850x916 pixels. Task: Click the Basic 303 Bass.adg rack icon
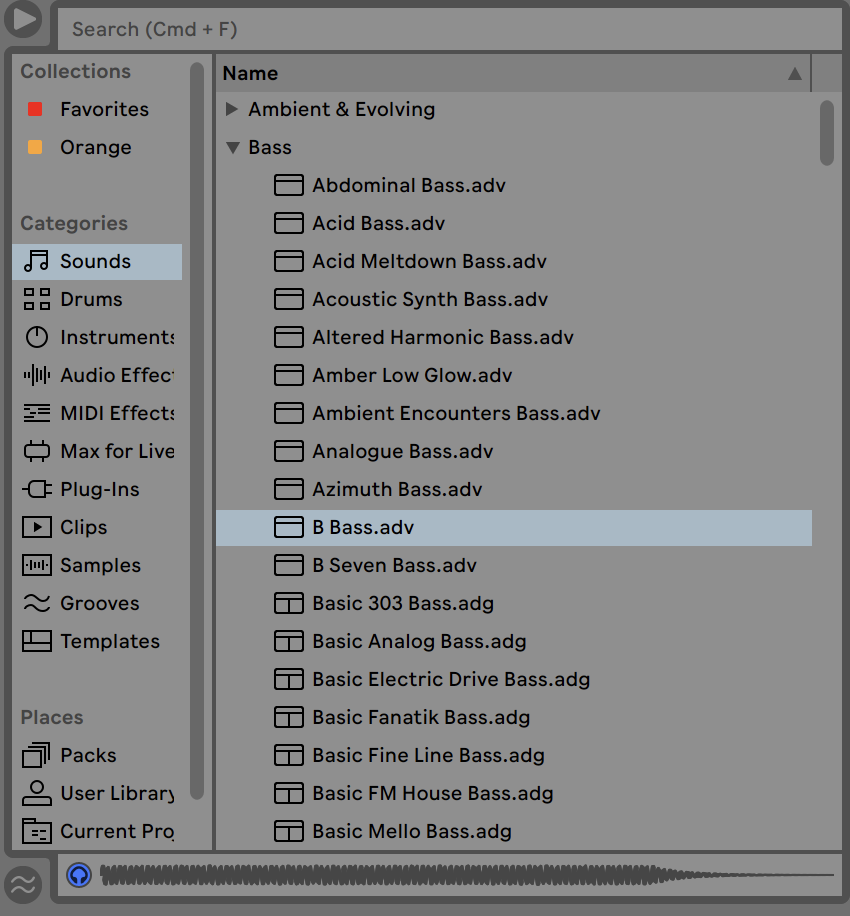[x=289, y=603]
